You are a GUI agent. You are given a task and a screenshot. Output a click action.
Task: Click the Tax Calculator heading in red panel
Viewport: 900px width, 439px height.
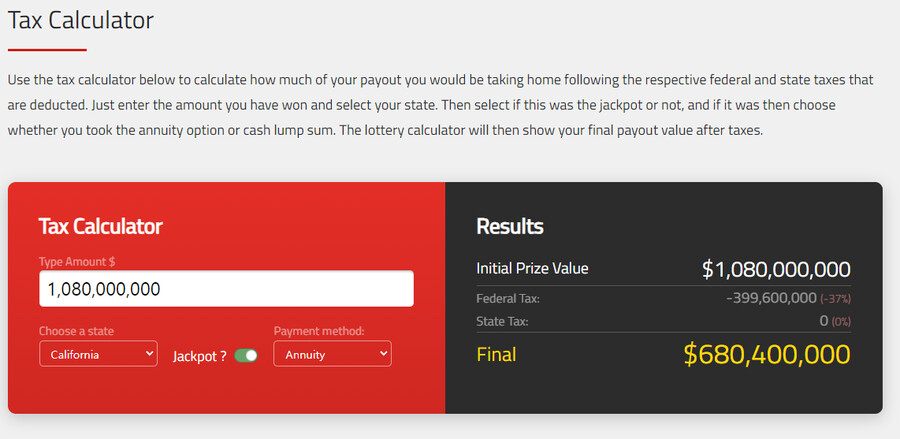click(100, 226)
